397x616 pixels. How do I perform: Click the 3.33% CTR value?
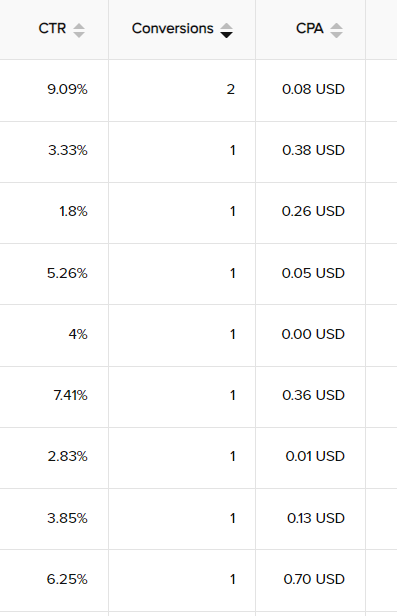(68, 150)
